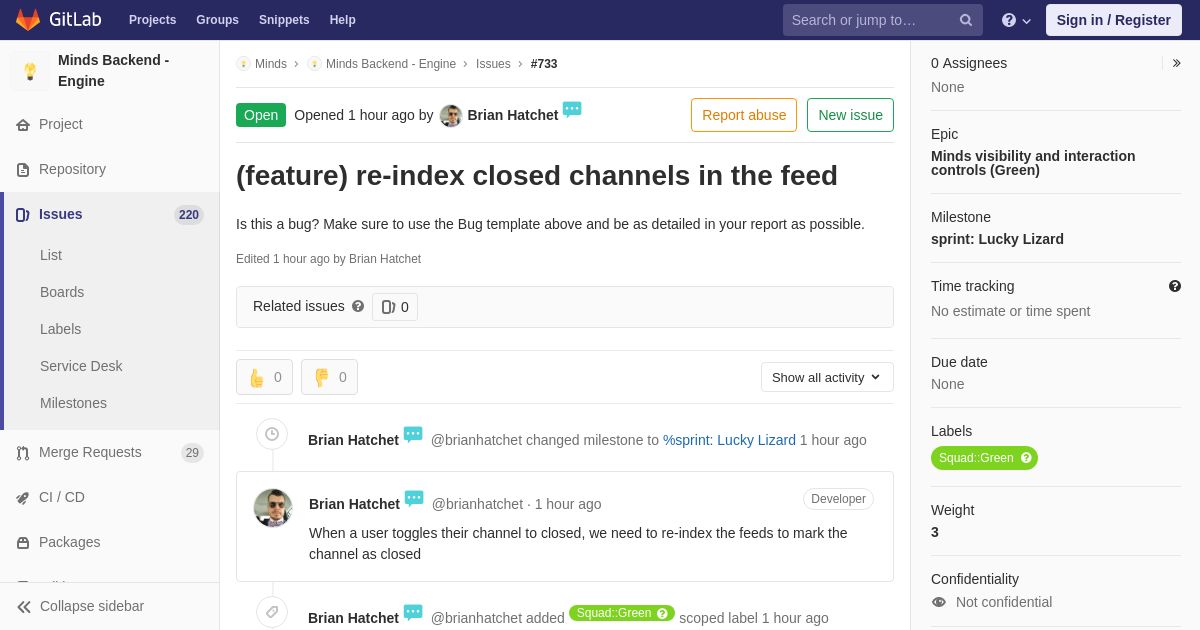Collapse the right sidebar with double chevron

1176,63
